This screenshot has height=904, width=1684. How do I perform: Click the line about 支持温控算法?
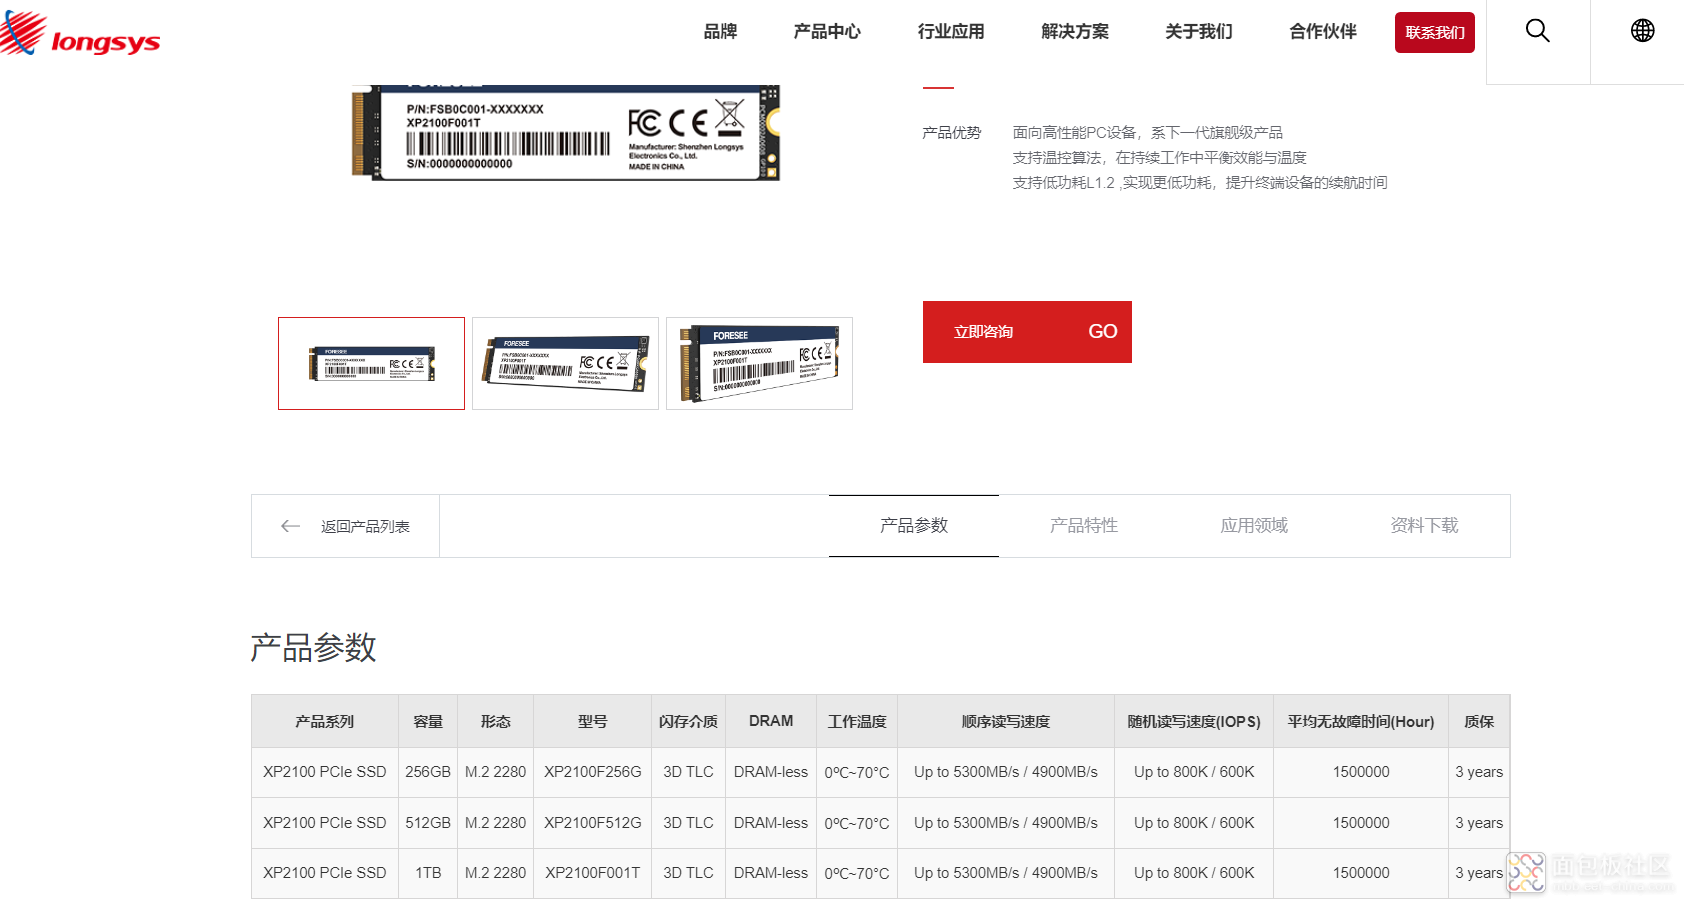[1160, 158]
